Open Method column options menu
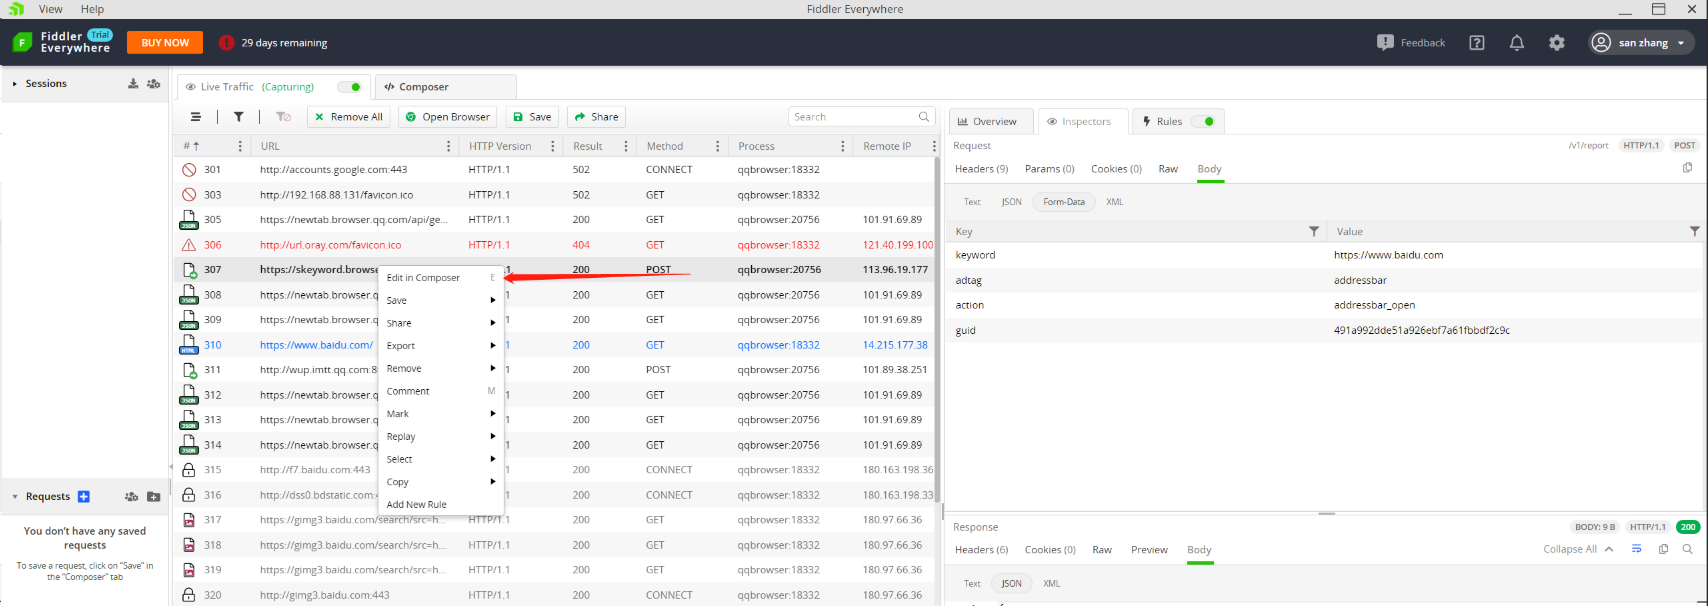The height and width of the screenshot is (606, 1708). click(x=717, y=146)
